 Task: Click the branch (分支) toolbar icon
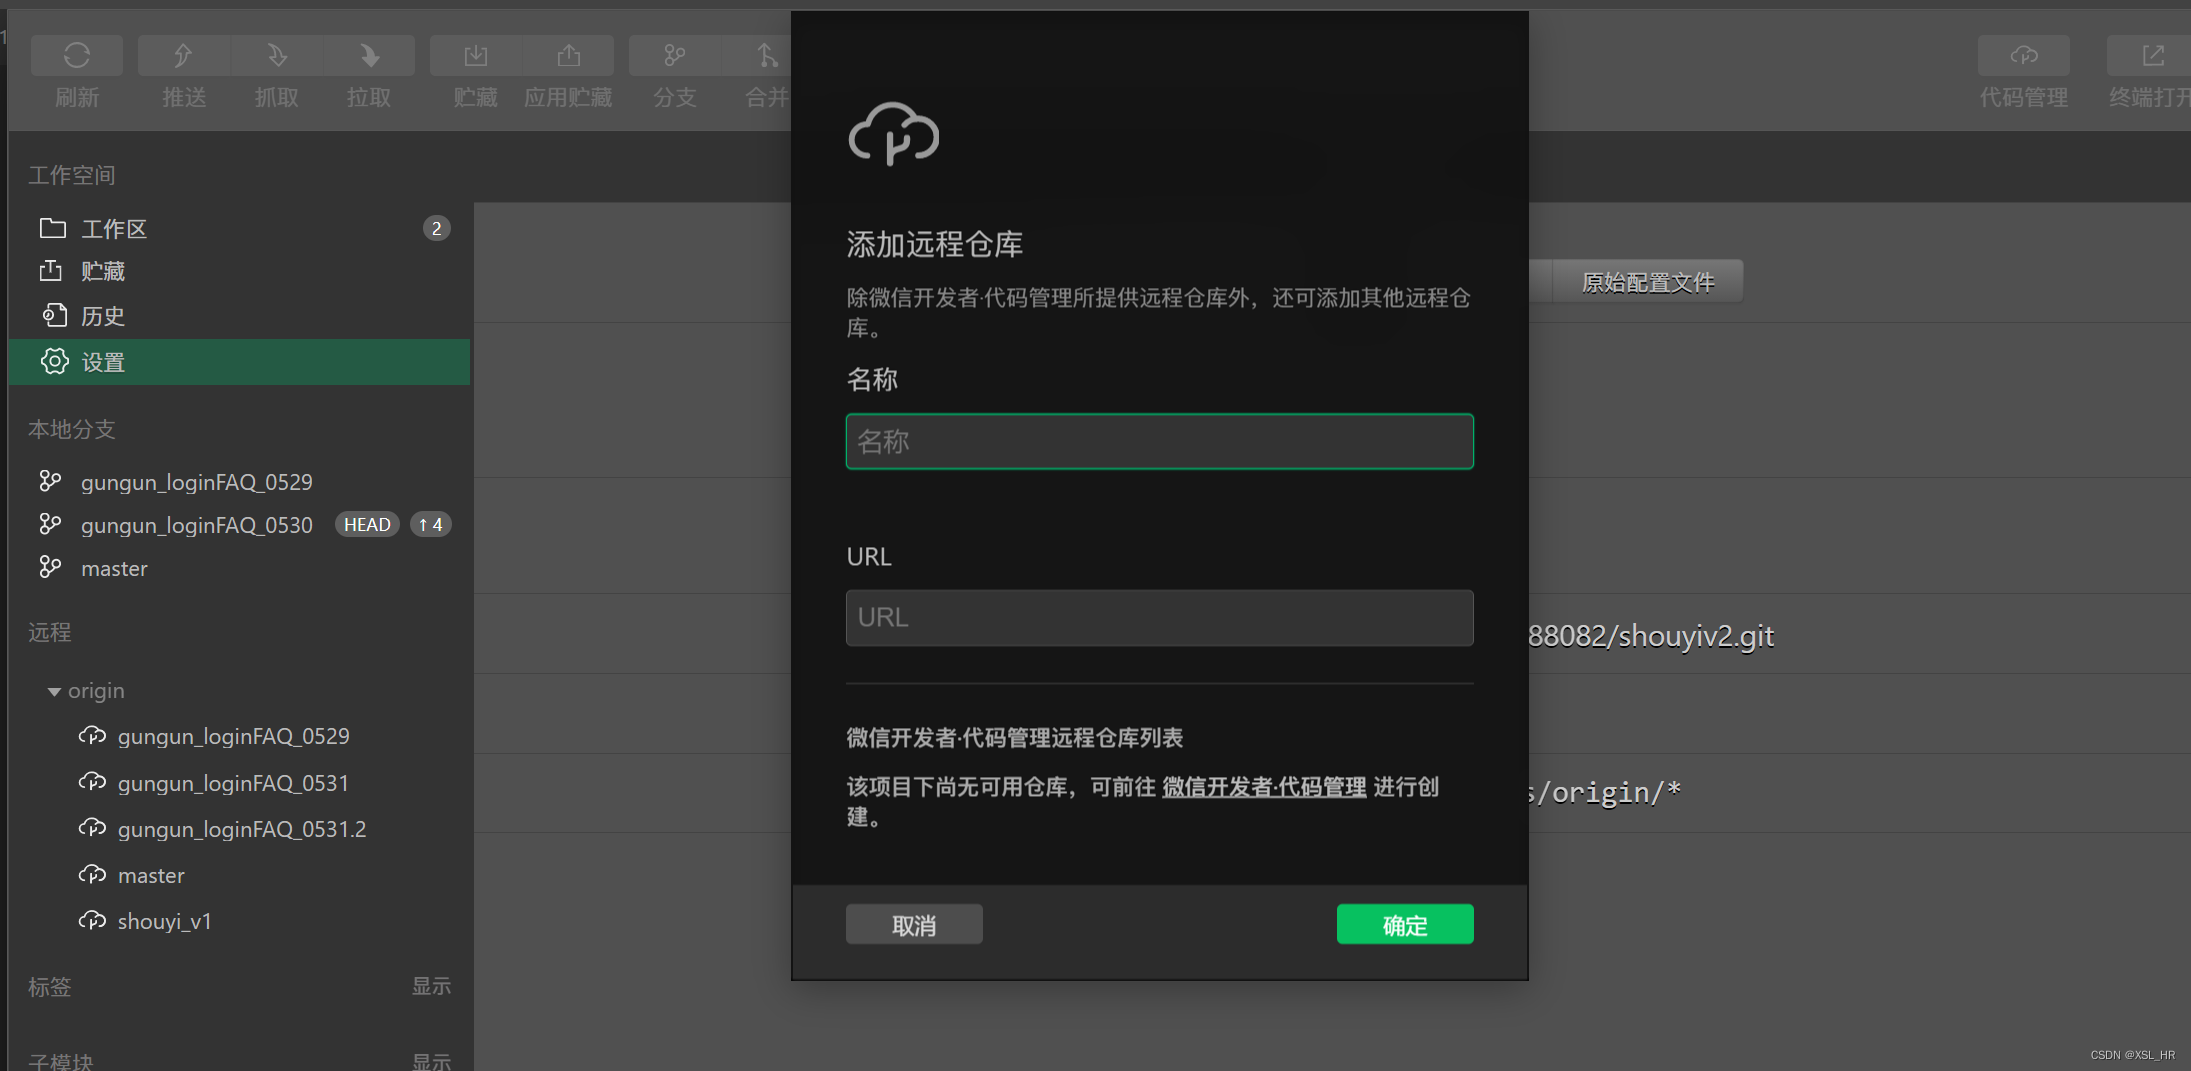pos(675,55)
